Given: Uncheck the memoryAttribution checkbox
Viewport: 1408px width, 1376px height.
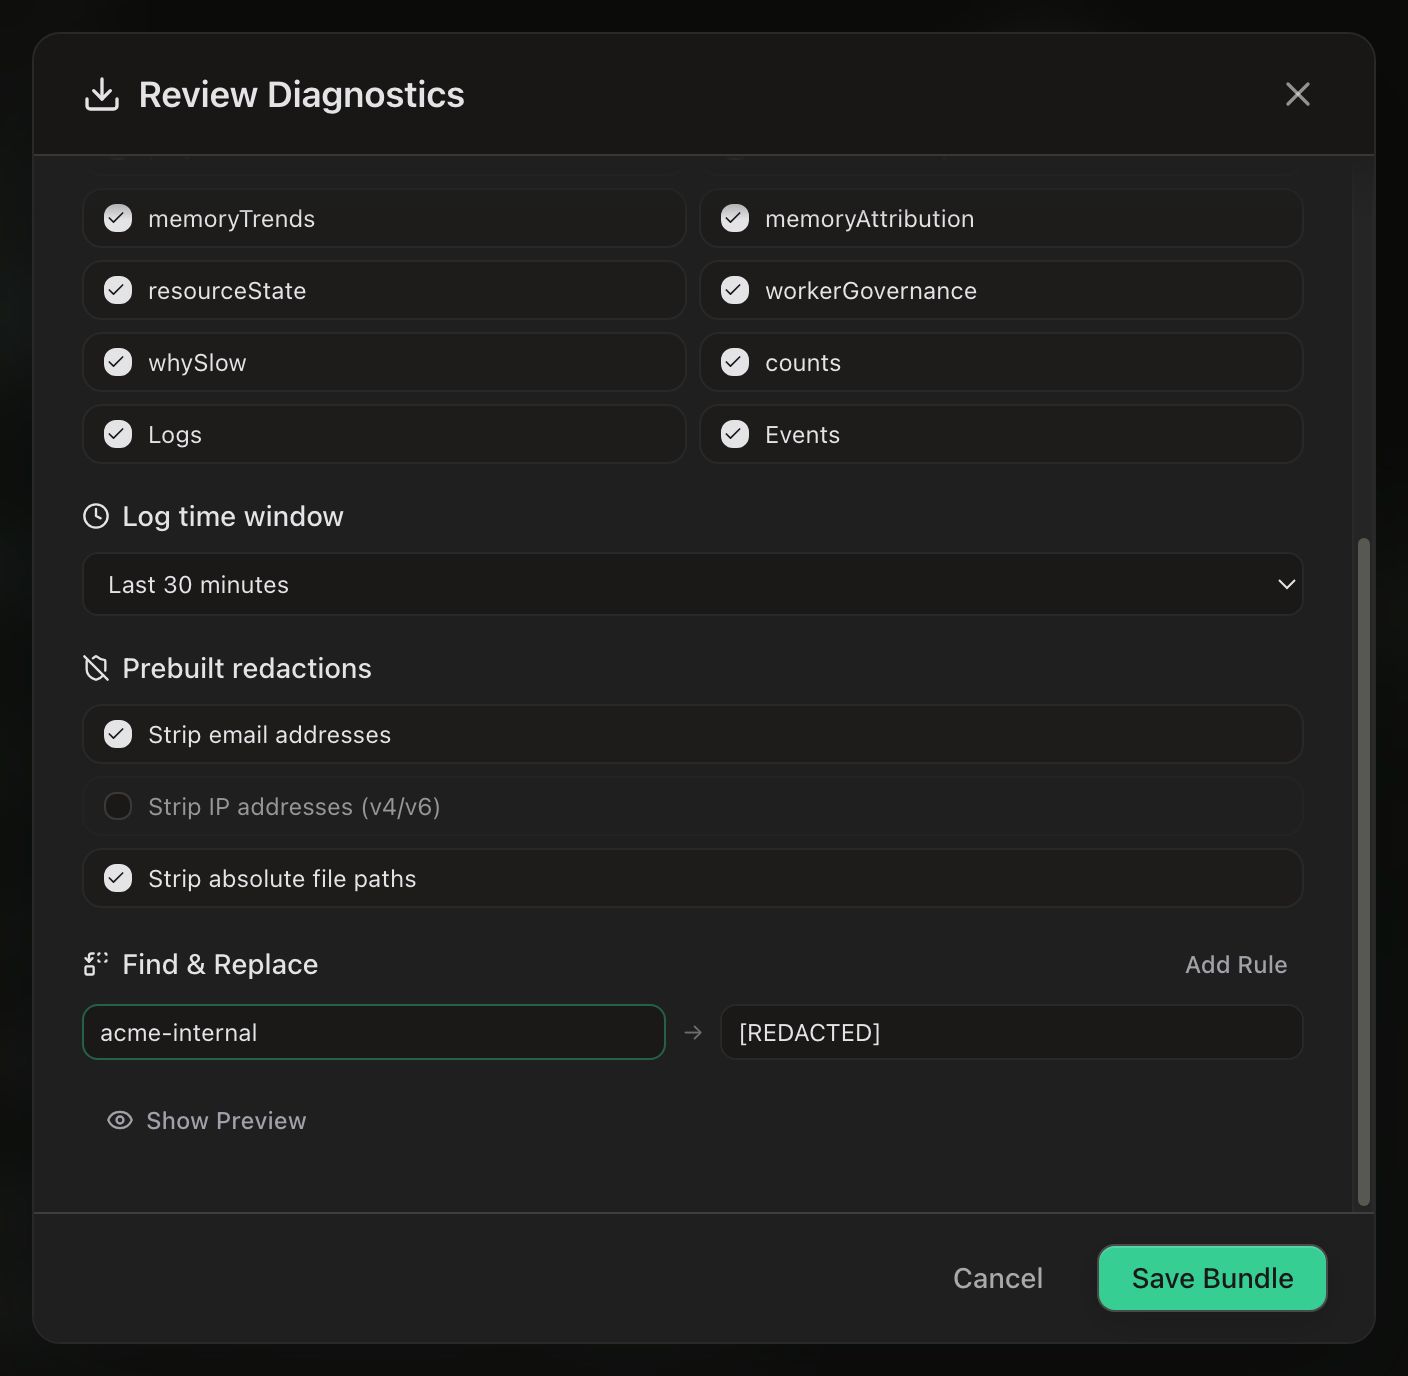Looking at the screenshot, I should pos(735,218).
